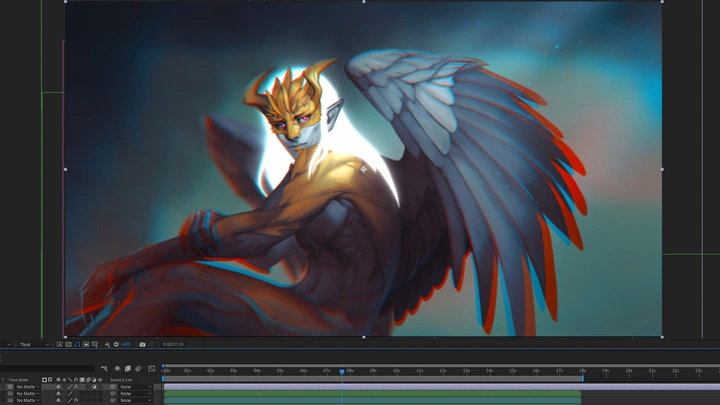Select the teal layer bar in timeline
This screenshot has height=405, width=720.
coord(372,401)
